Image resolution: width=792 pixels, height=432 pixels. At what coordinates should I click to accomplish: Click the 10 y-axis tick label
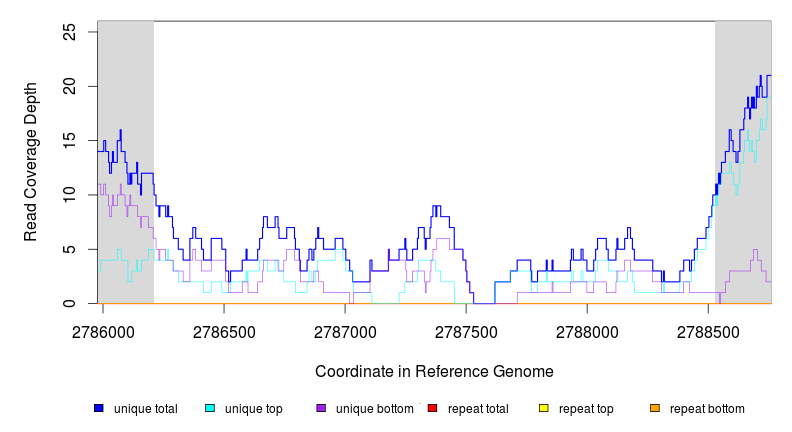click(70, 195)
